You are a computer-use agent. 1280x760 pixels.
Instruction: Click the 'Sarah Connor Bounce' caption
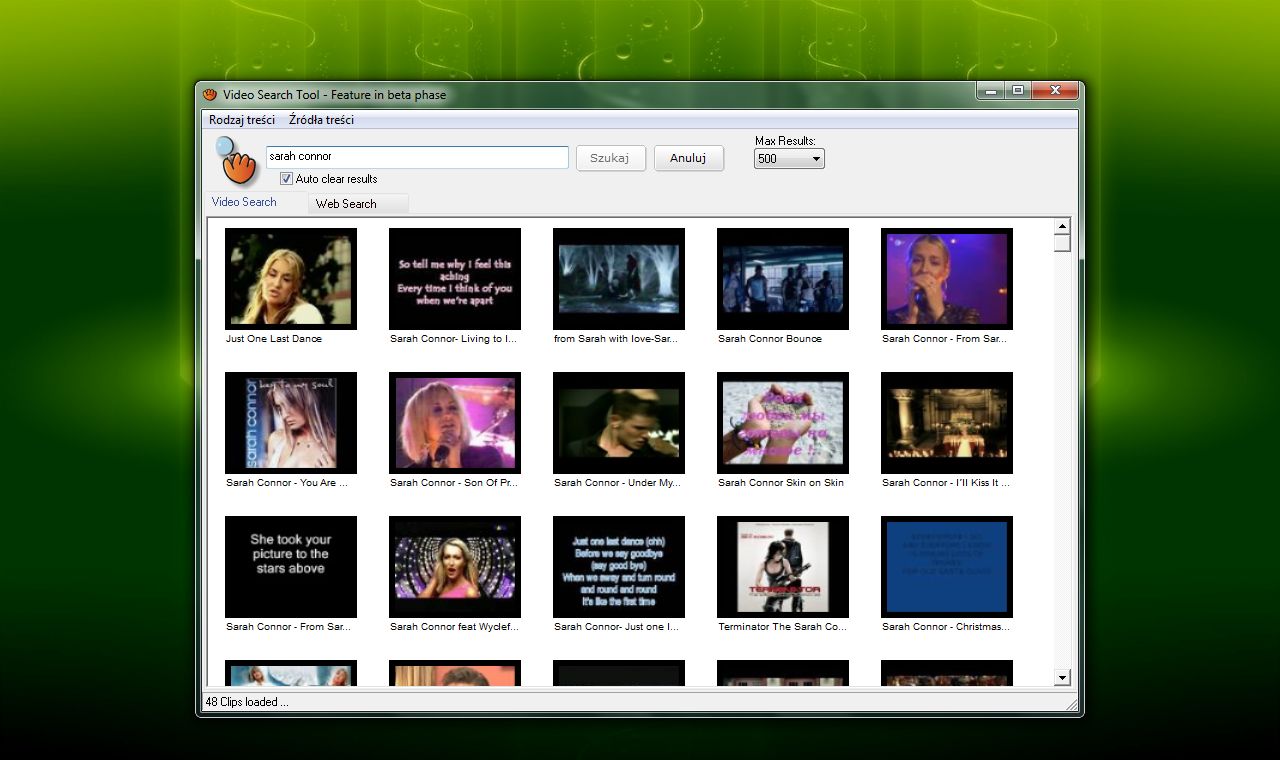pyautogui.click(x=770, y=339)
